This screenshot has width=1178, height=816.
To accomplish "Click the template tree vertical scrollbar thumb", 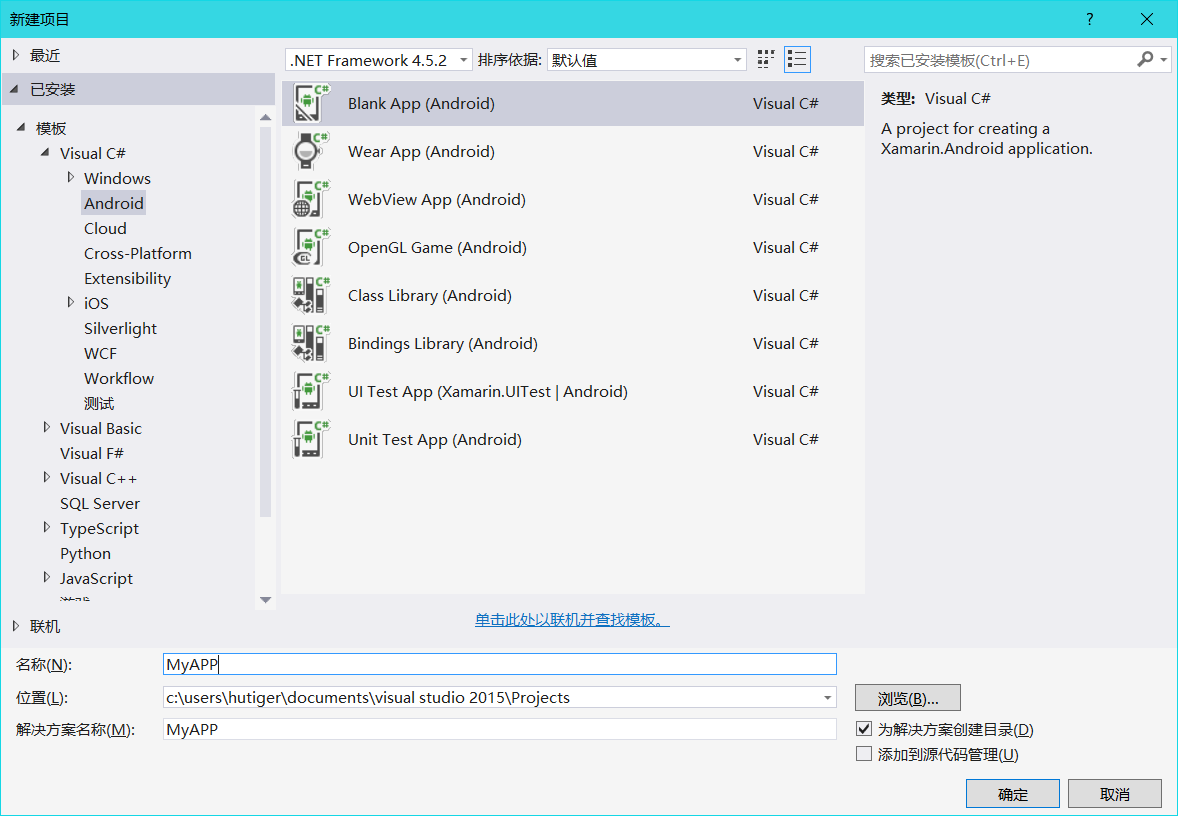I will (x=265, y=322).
